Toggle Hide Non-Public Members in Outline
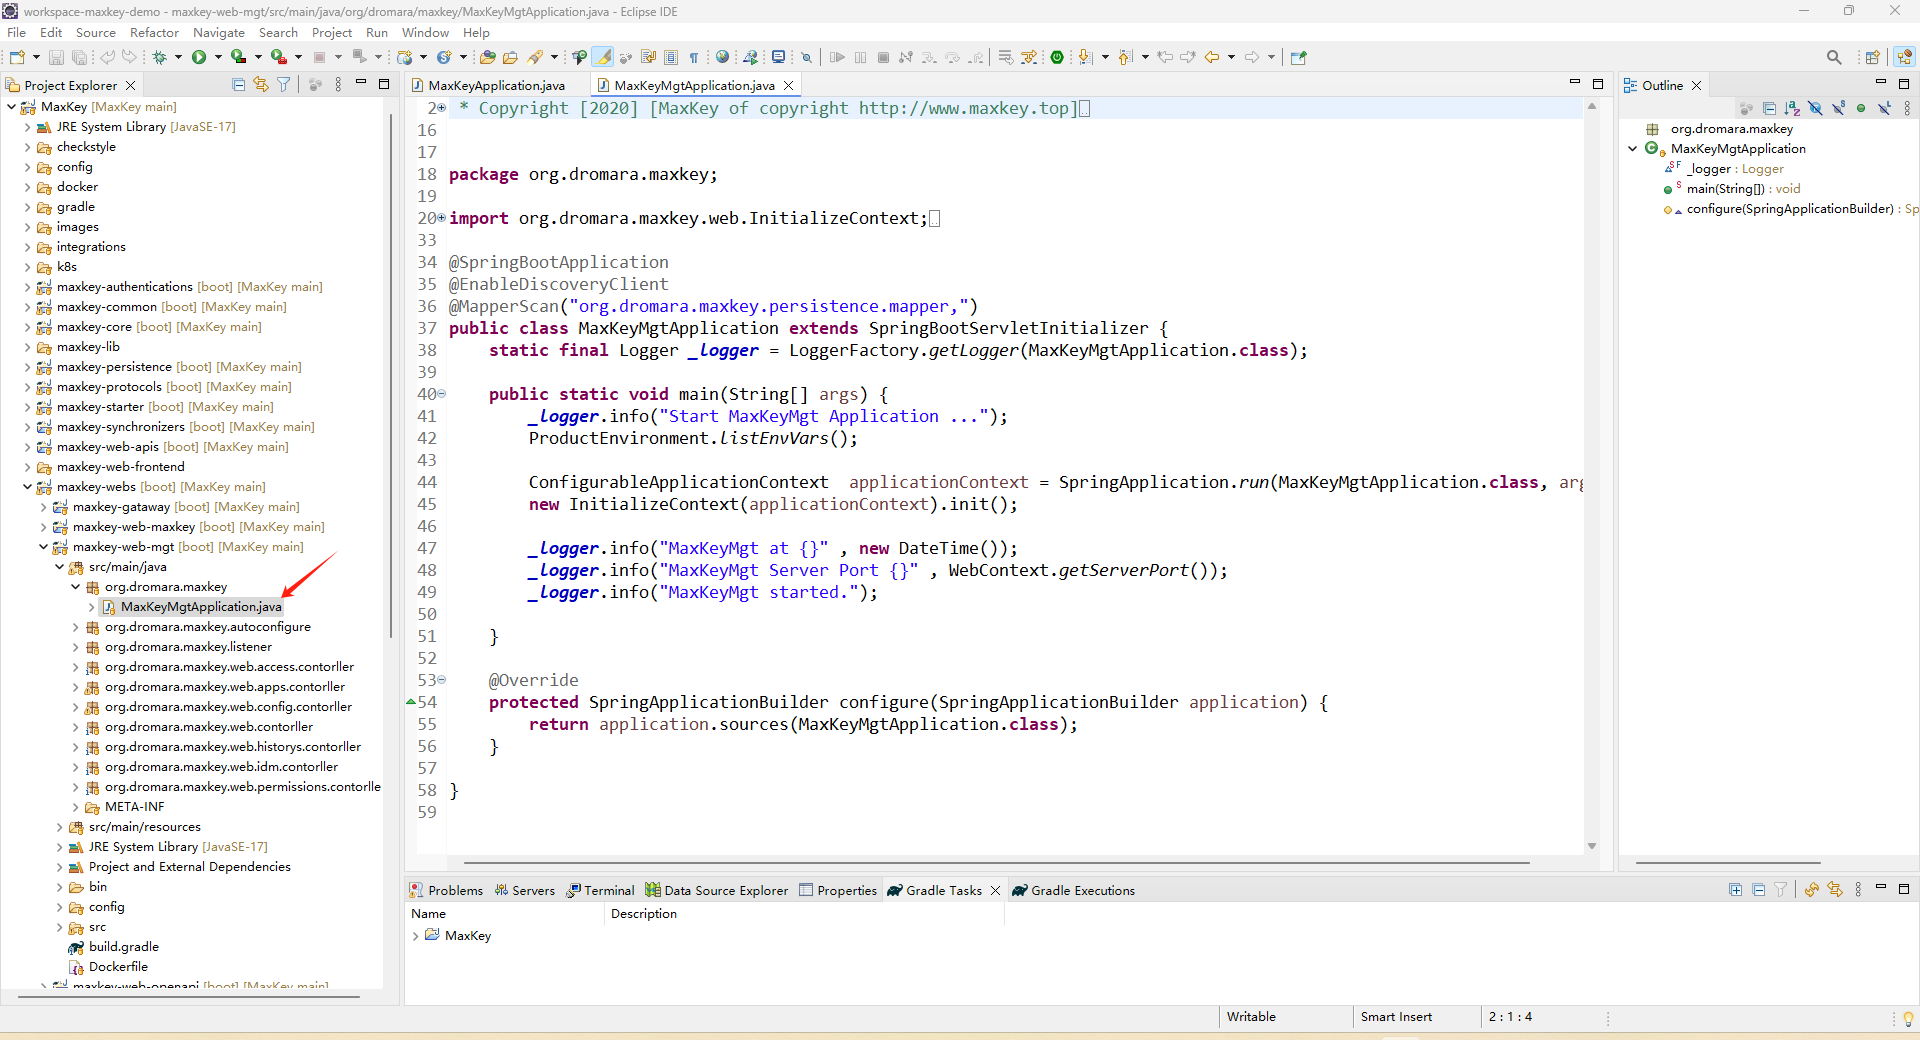1920x1040 pixels. [x=1861, y=108]
